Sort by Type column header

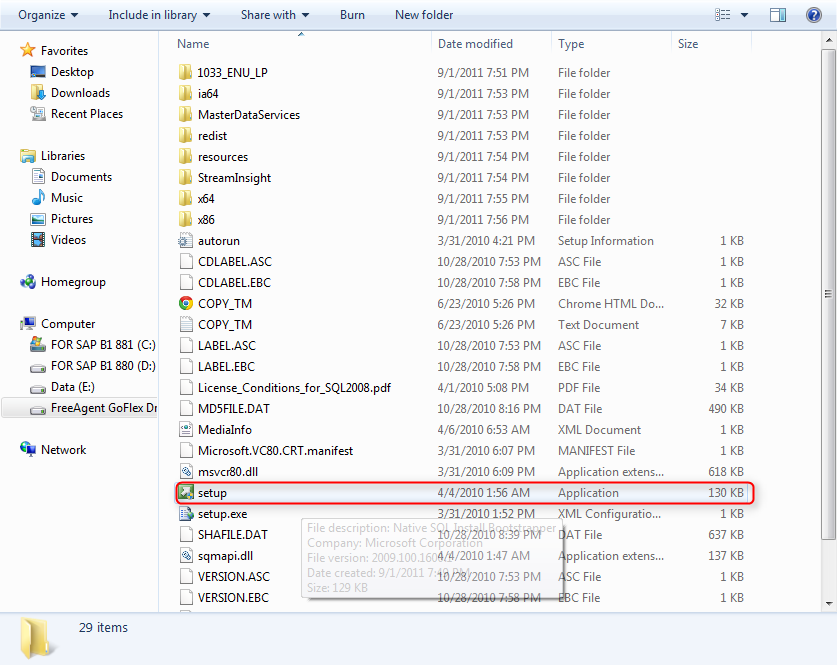coord(571,44)
